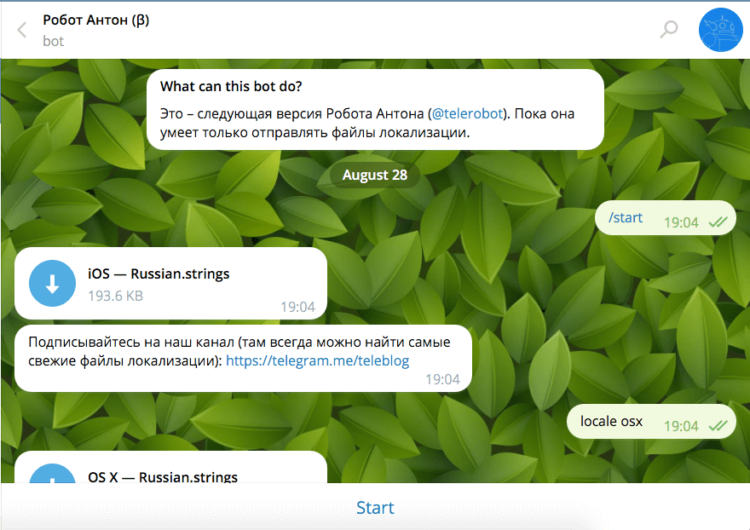The width and height of the screenshot is (750, 530).
Task: Open the robot bot avatar profile picture
Action: [720, 30]
